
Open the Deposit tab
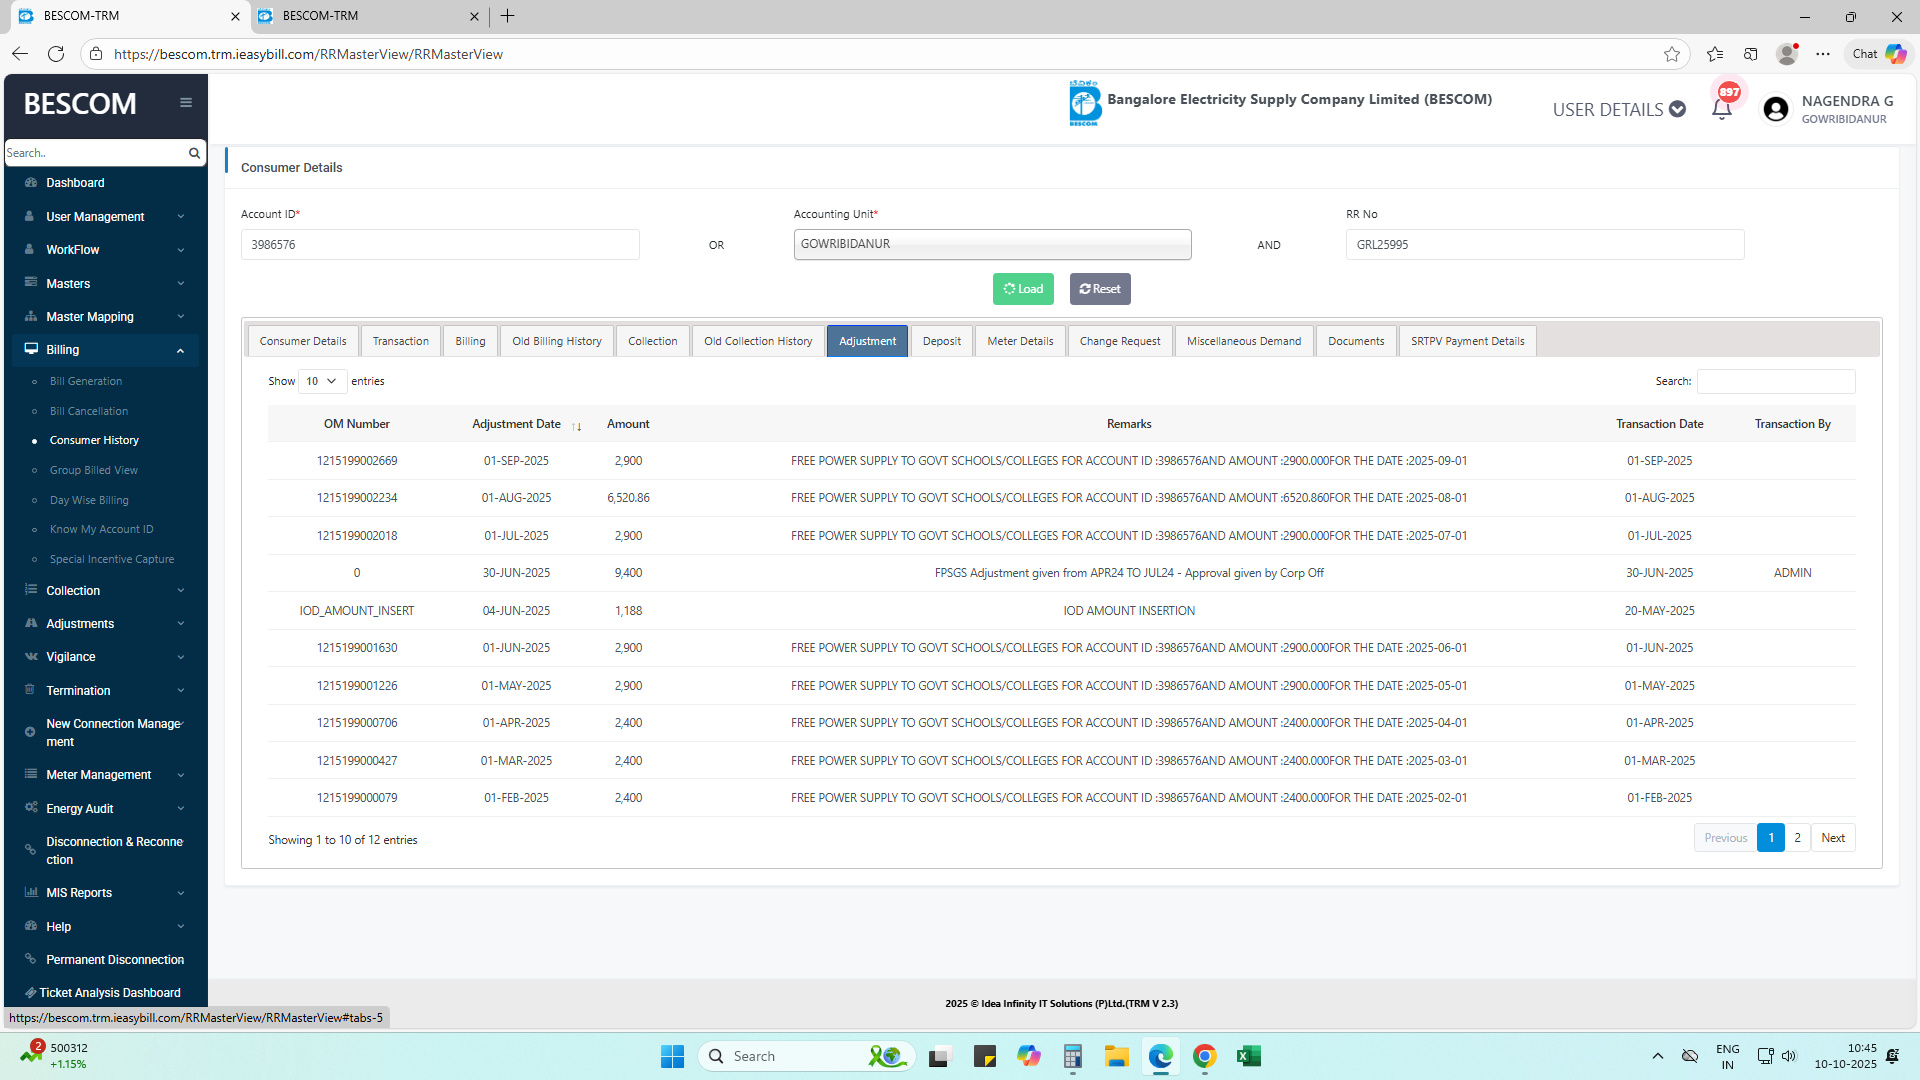(x=941, y=341)
